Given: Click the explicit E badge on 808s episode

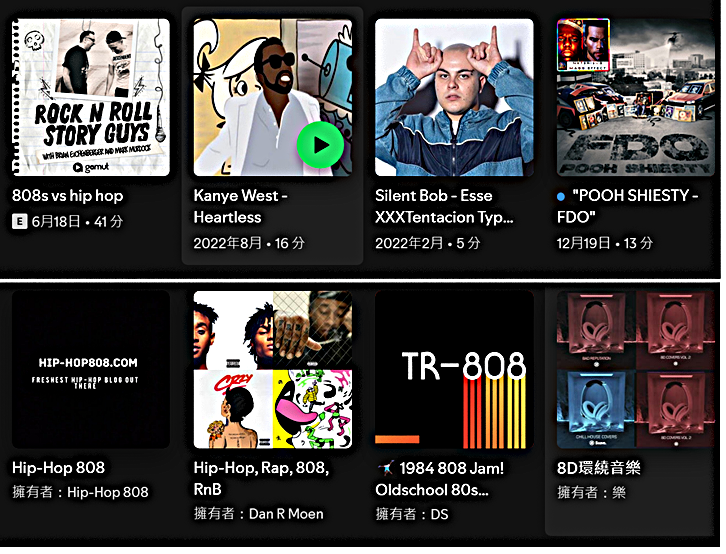Looking at the screenshot, I should coord(19,221).
